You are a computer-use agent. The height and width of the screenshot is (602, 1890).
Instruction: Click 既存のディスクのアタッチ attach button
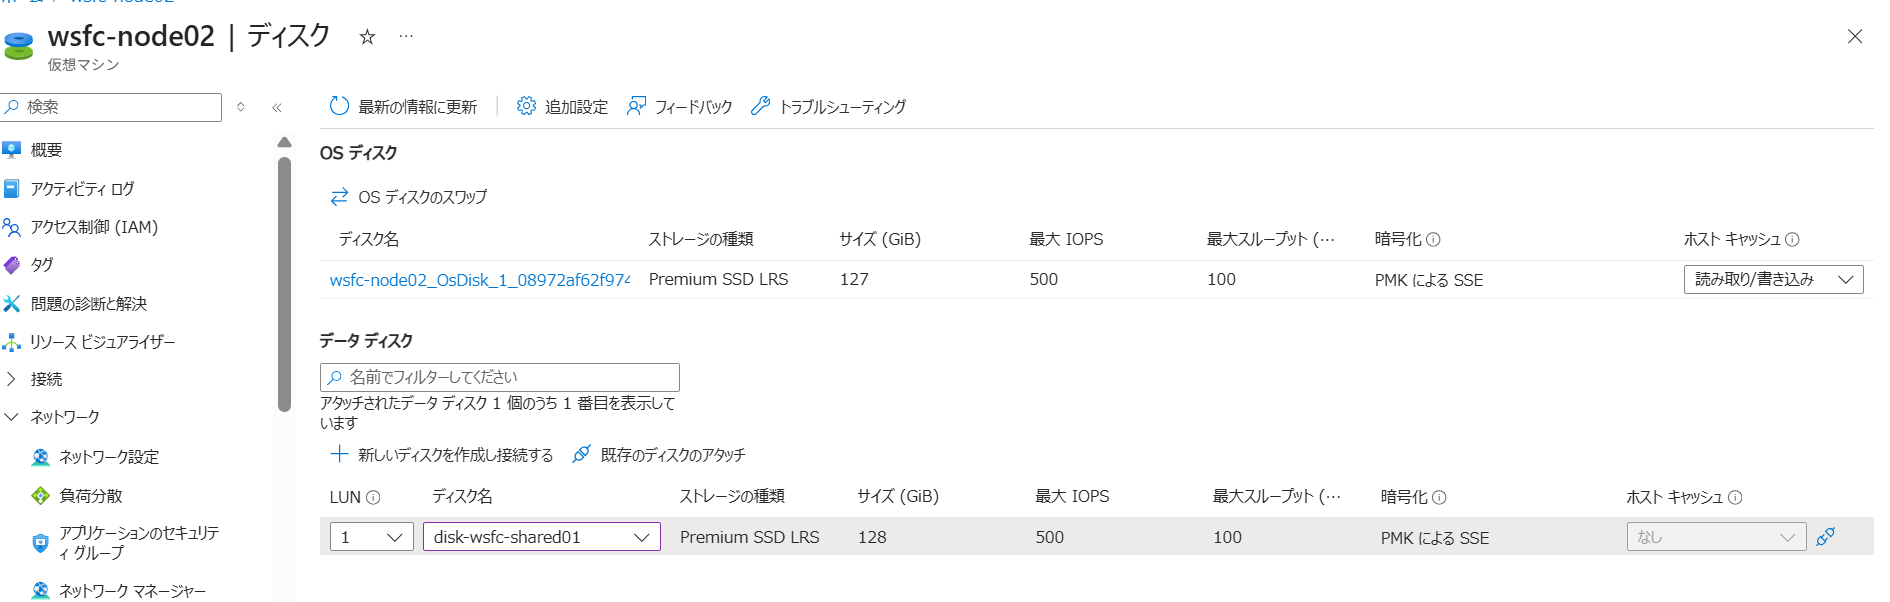click(660, 455)
